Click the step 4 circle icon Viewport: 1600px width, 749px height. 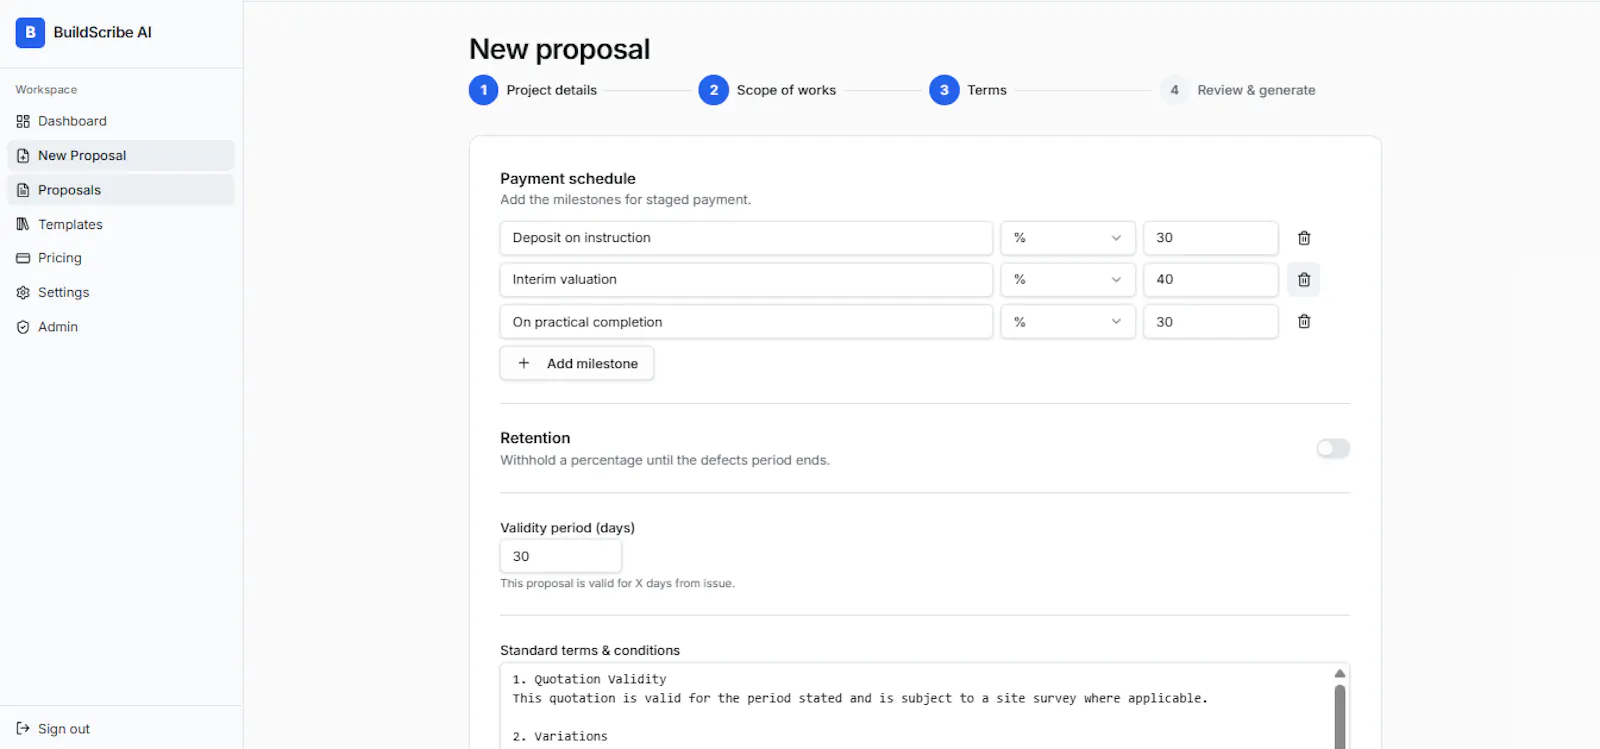(x=1174, y=90)
